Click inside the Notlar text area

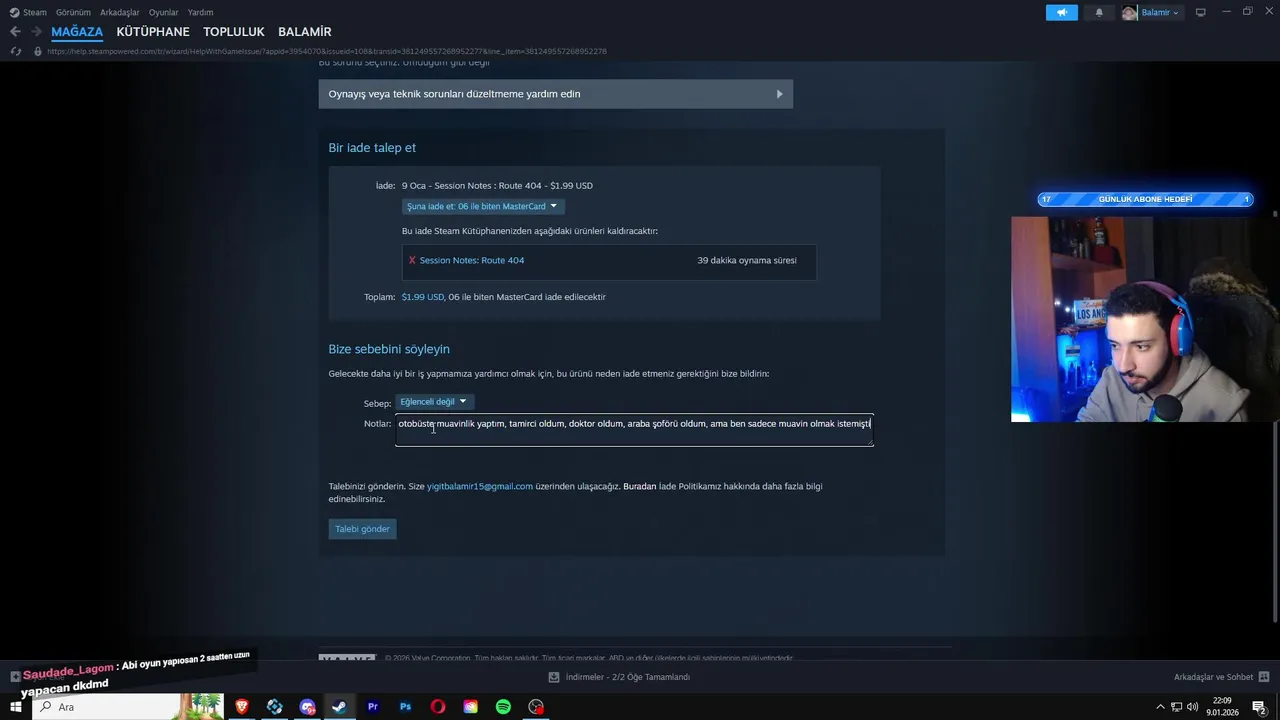tap(634, 430)
